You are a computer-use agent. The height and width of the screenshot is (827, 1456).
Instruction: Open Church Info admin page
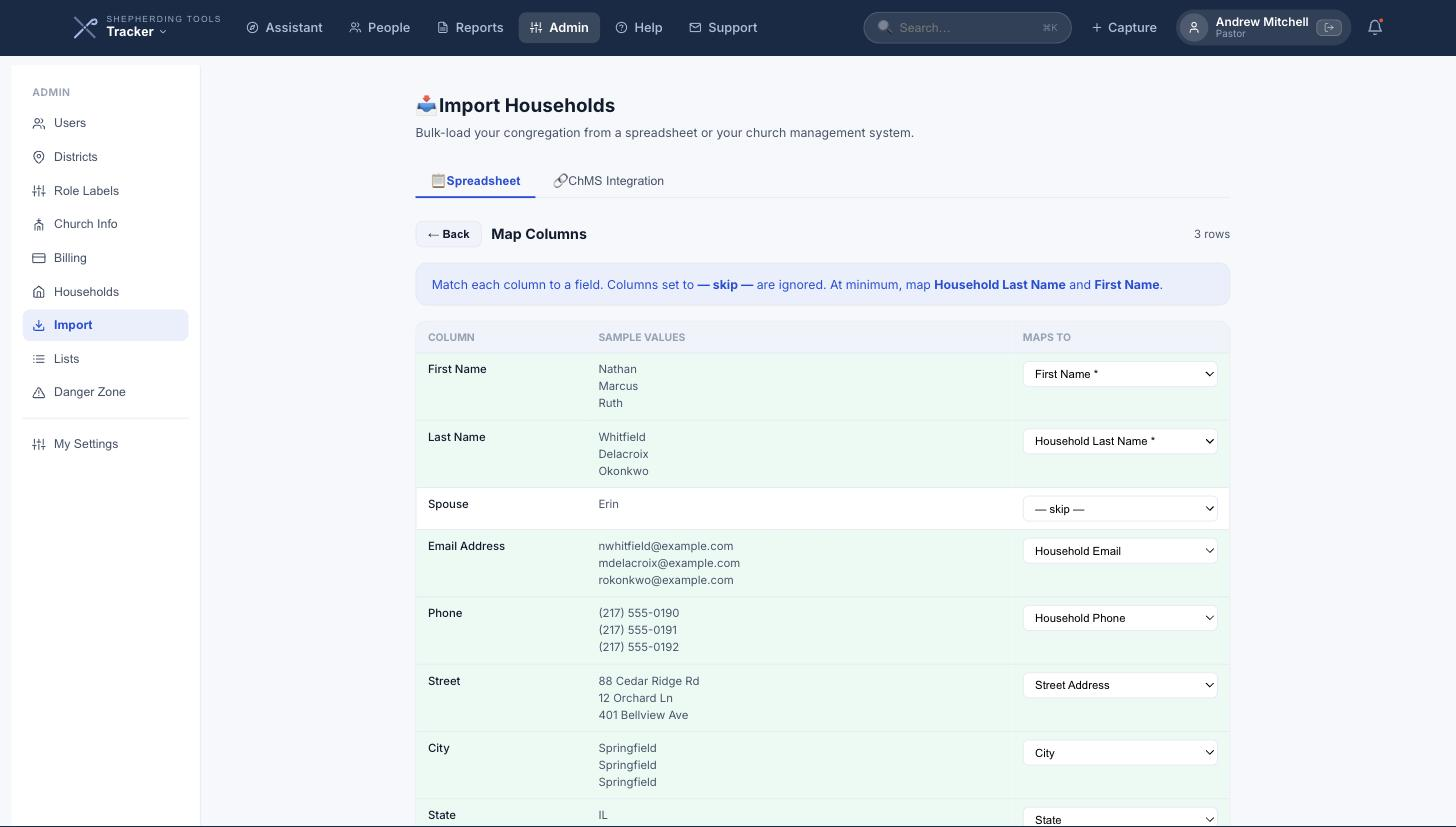(x=105, y=224)
